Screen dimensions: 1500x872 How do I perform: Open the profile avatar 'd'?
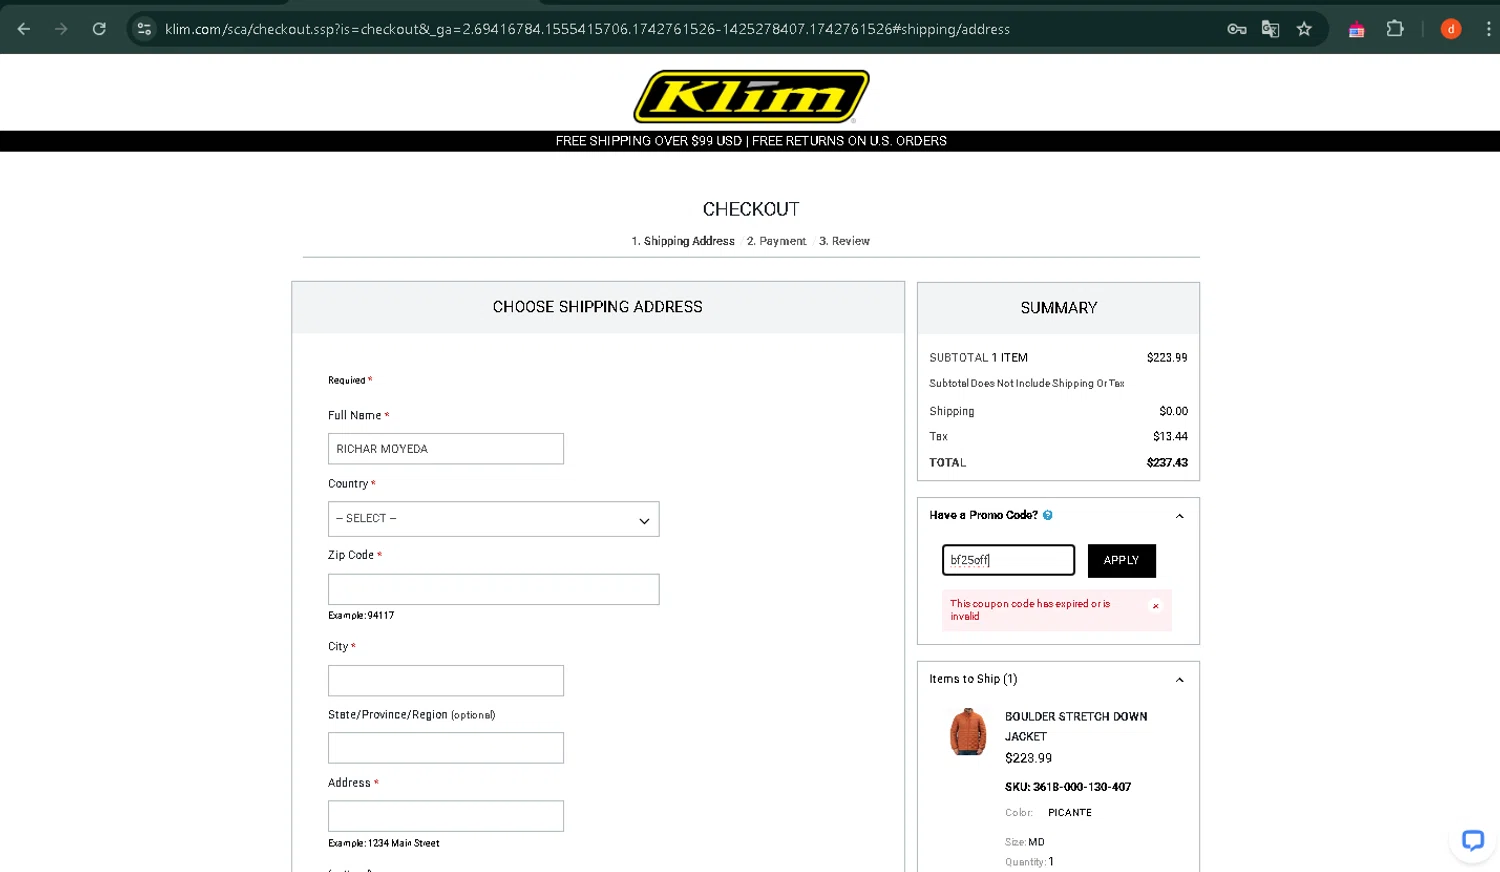click(x=1451, y=29)
